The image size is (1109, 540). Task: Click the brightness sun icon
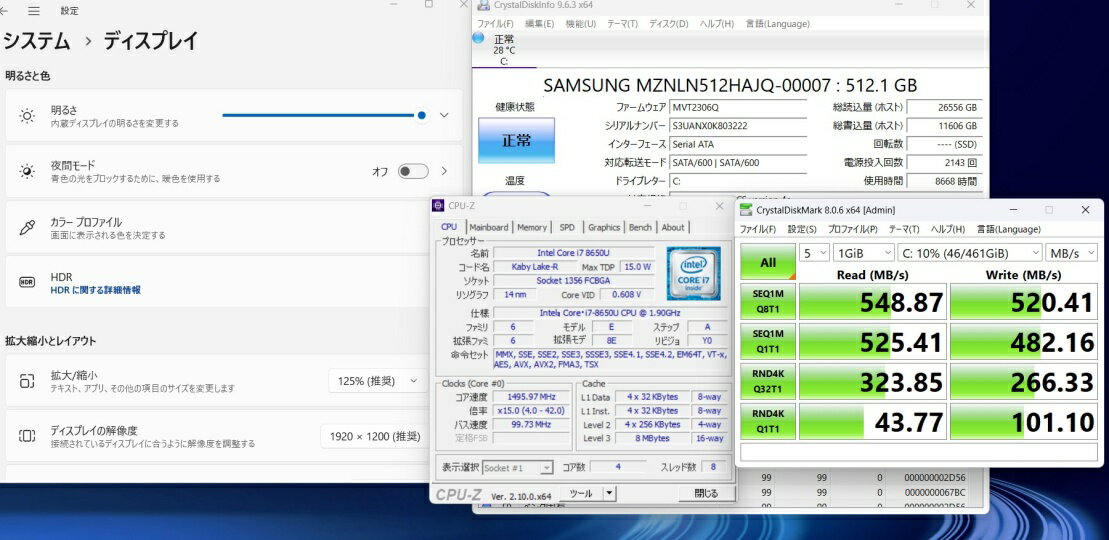(x=27, y=116)
